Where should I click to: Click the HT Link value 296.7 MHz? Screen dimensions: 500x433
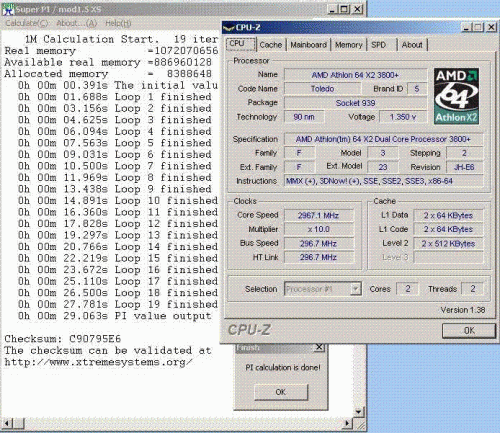[x=319, y=257]
